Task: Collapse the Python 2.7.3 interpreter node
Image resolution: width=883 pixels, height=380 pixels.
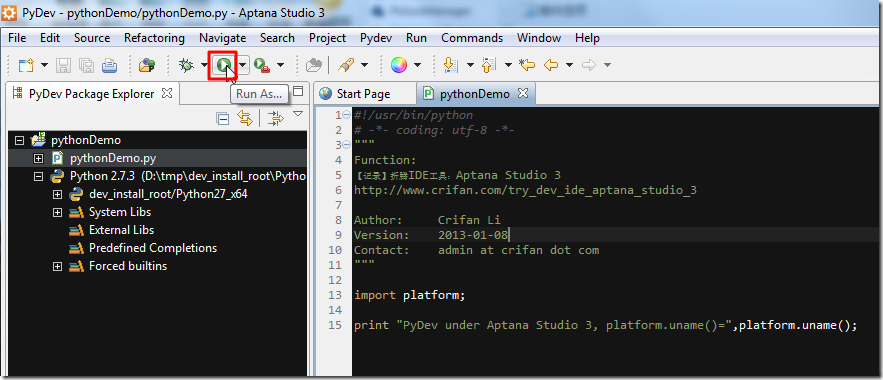Action: click(38, 176)
